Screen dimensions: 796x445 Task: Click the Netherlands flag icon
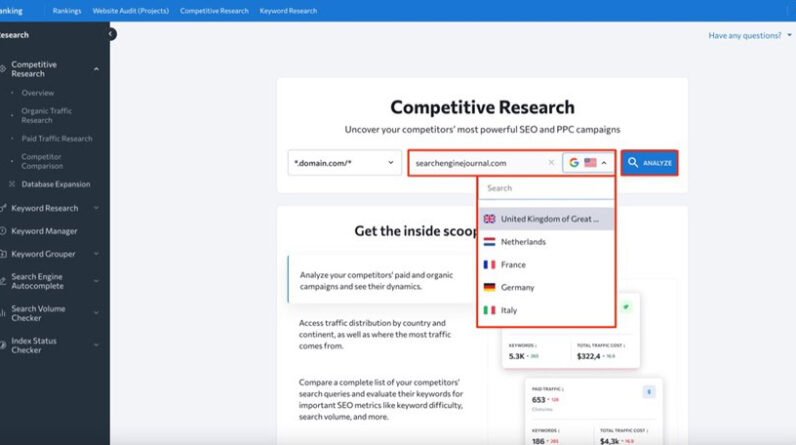489,242
